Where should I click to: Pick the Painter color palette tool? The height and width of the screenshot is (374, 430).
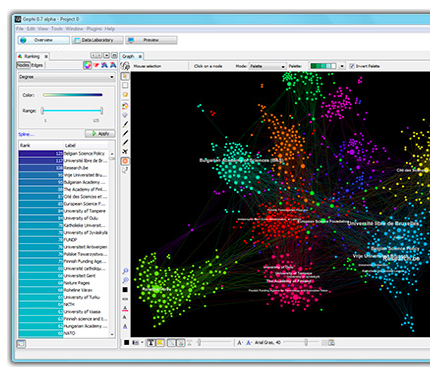pyautogui.click(x=125, y=106)
